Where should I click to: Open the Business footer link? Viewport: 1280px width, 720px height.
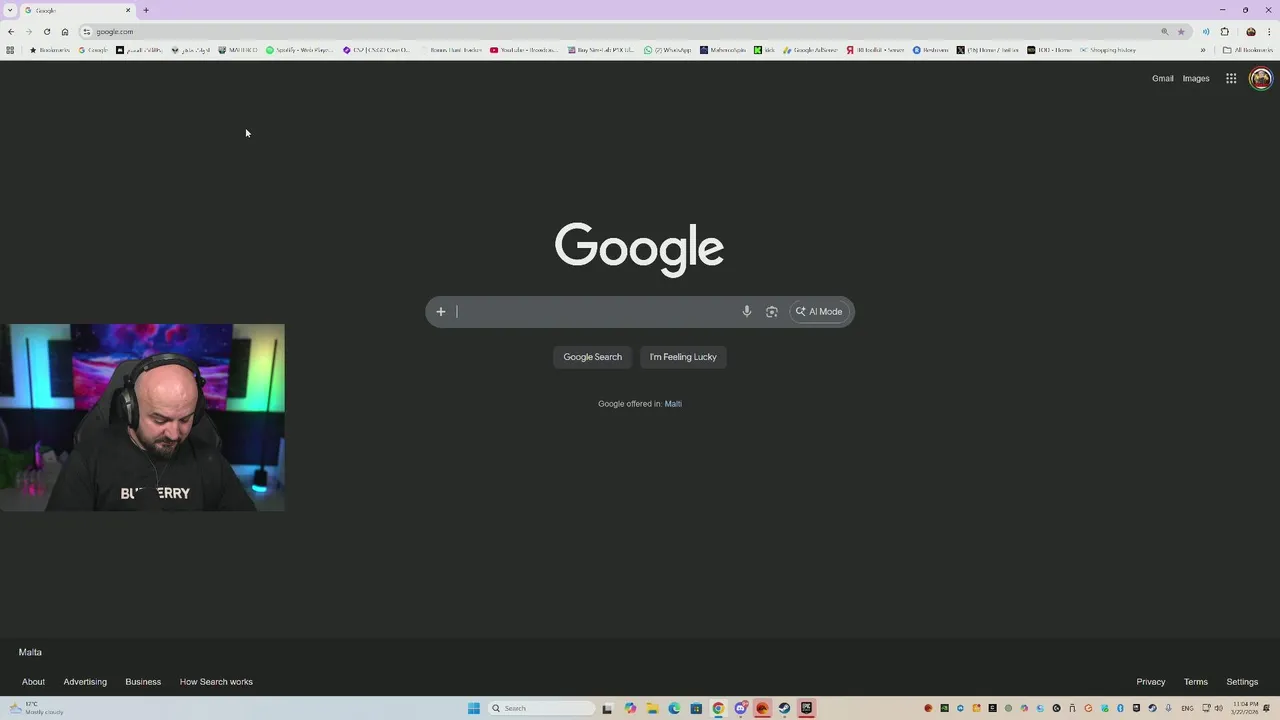click(x=143, y=682)
